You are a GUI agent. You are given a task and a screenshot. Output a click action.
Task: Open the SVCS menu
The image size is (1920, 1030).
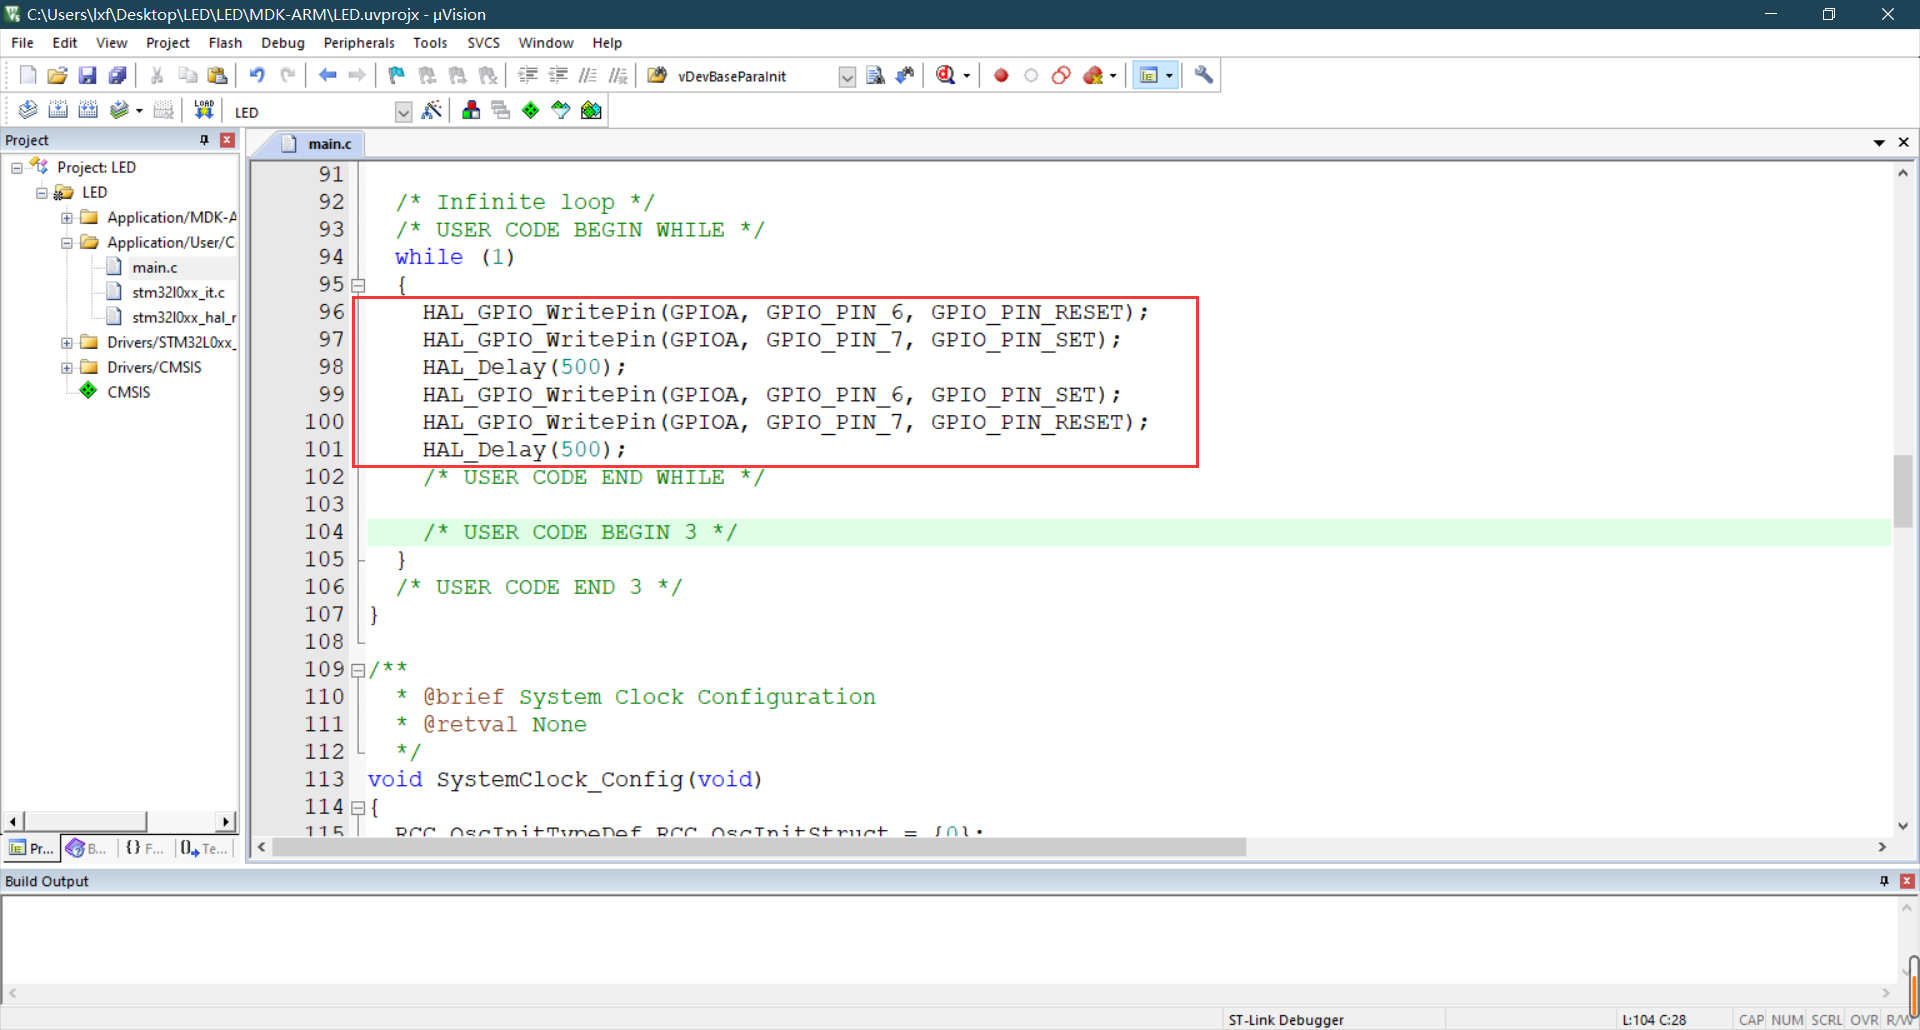483,43
